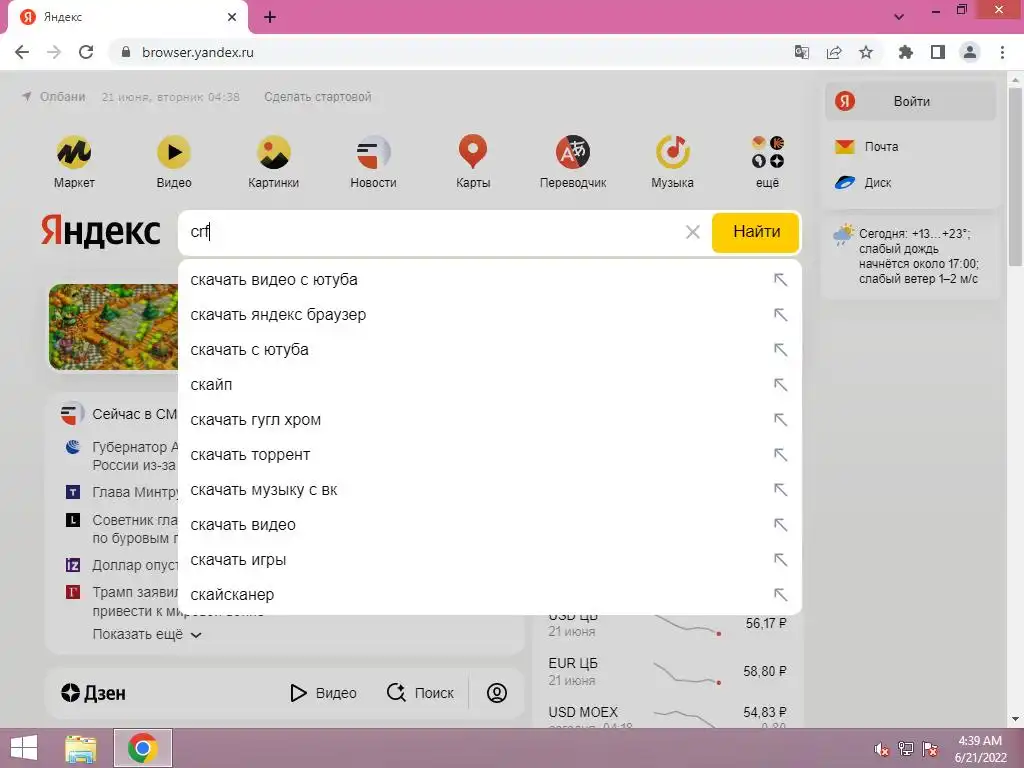Open USD MOEX exchange rate row
The width and height of the screenshot is (1024, 768).
667,714
